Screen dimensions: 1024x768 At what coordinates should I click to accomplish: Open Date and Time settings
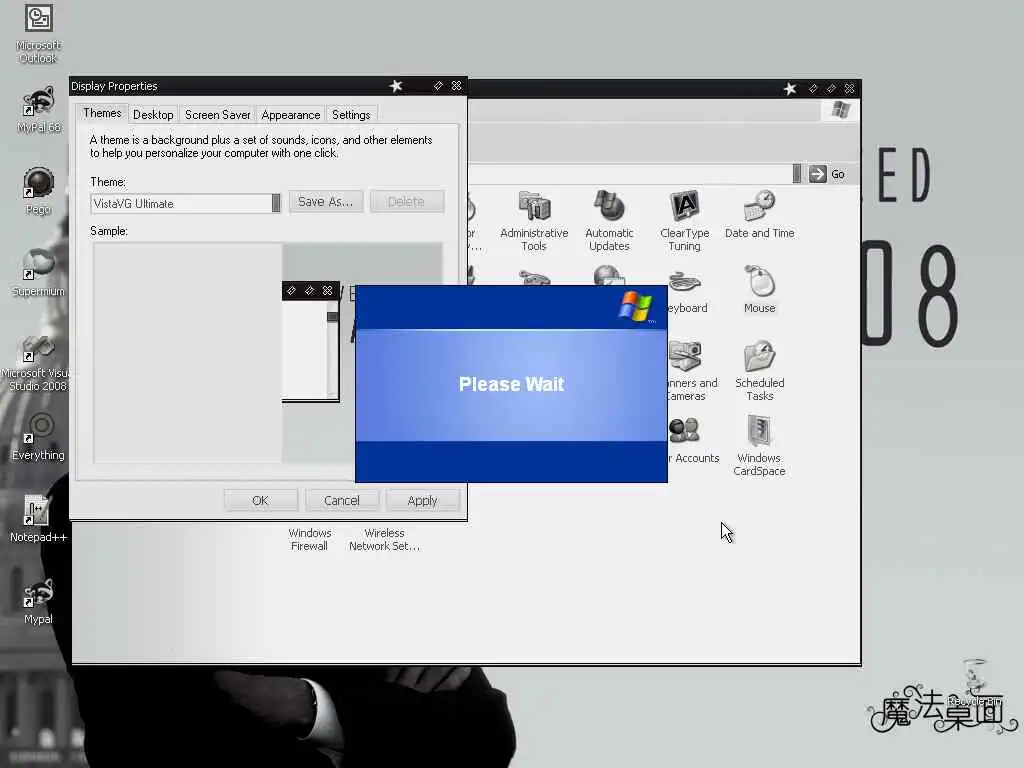pyautogui.click(x=760, y=214)
